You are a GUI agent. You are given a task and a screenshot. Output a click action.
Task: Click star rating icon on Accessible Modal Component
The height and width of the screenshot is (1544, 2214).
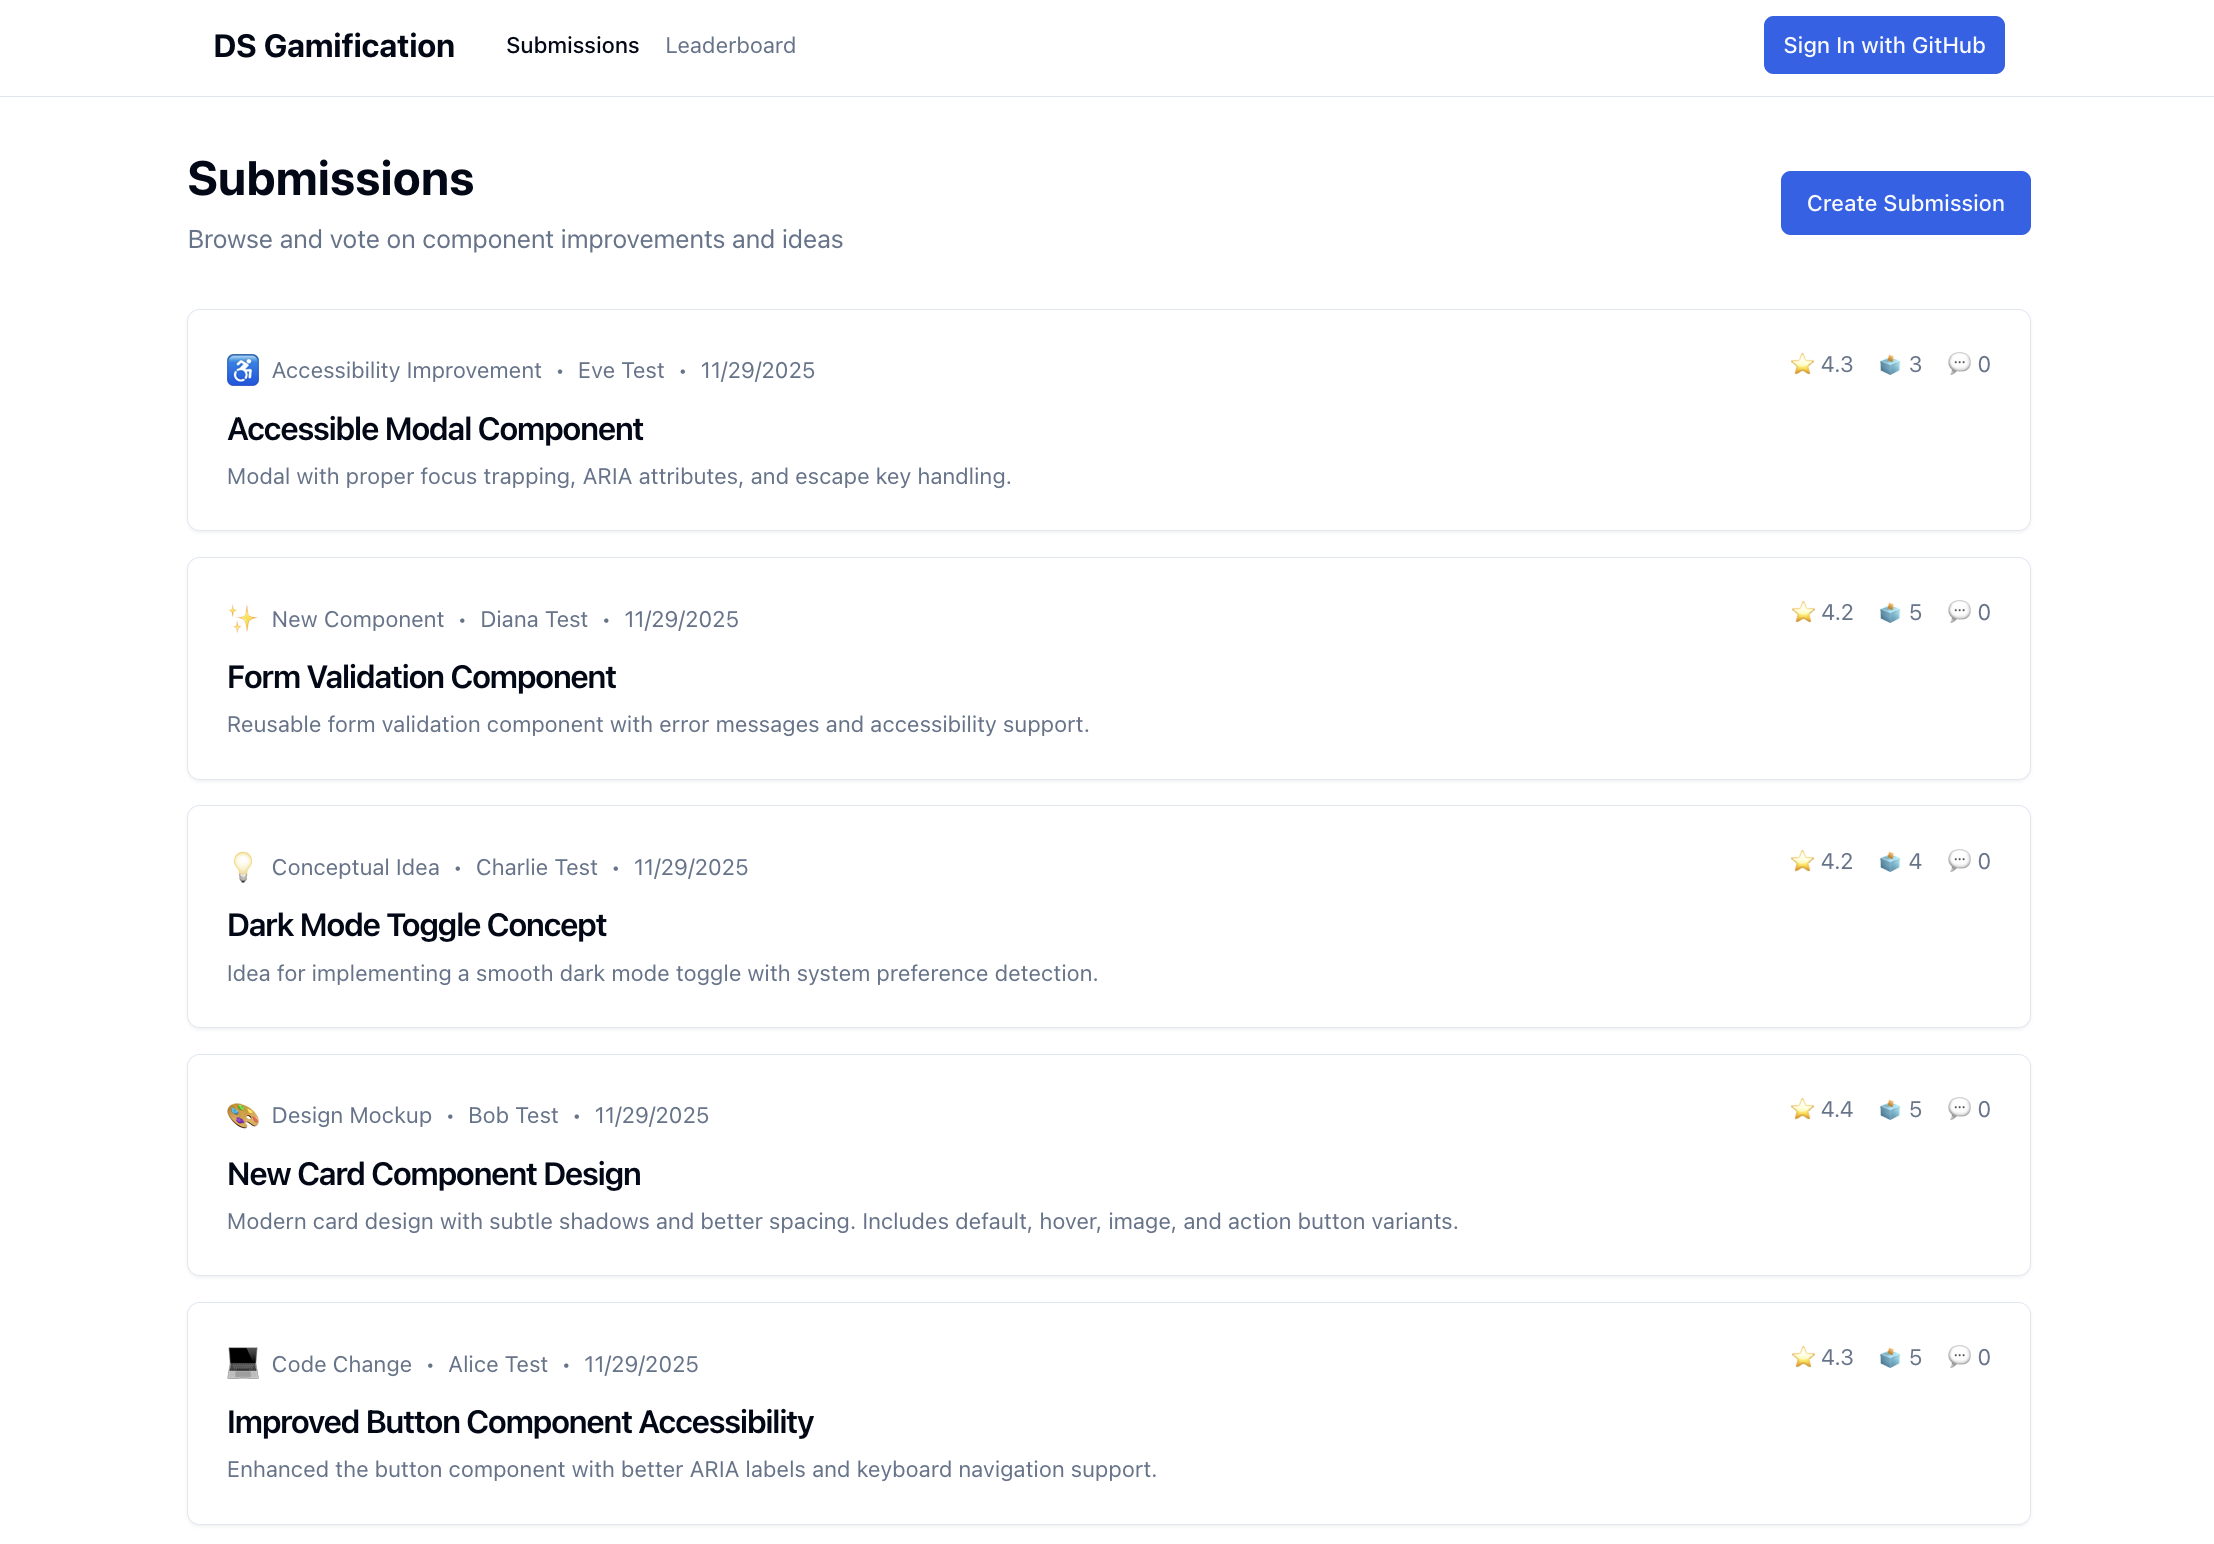click(x=1802, y=365)
